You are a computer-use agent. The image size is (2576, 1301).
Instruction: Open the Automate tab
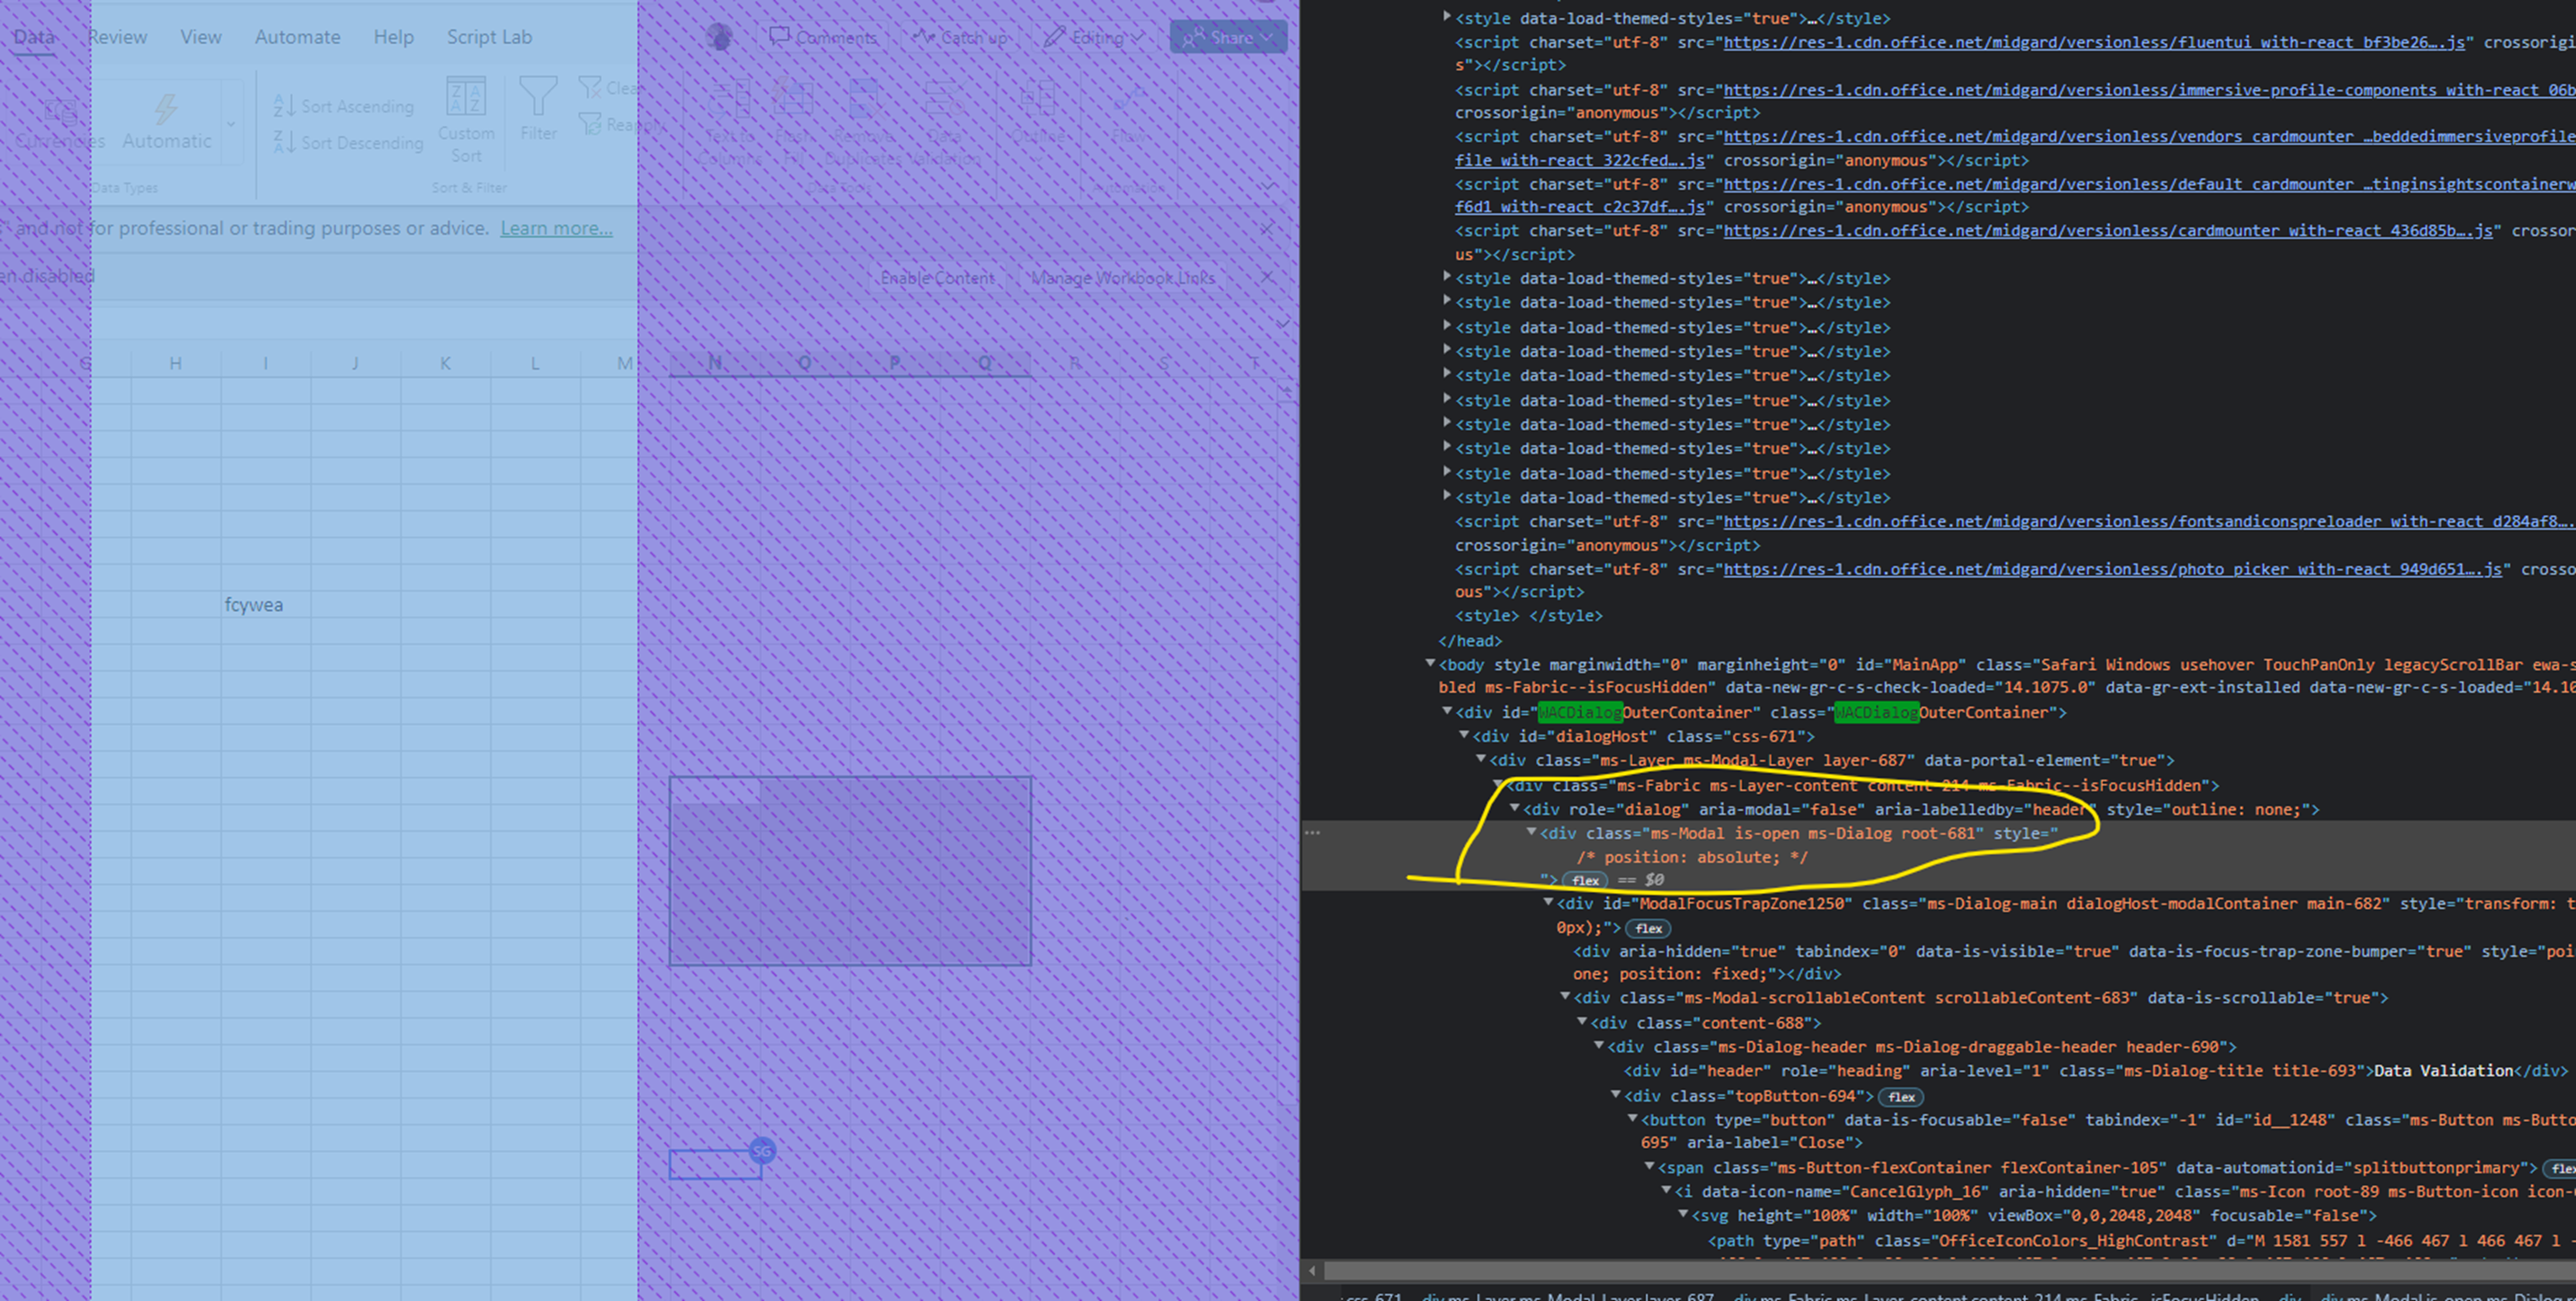[297, 37]
